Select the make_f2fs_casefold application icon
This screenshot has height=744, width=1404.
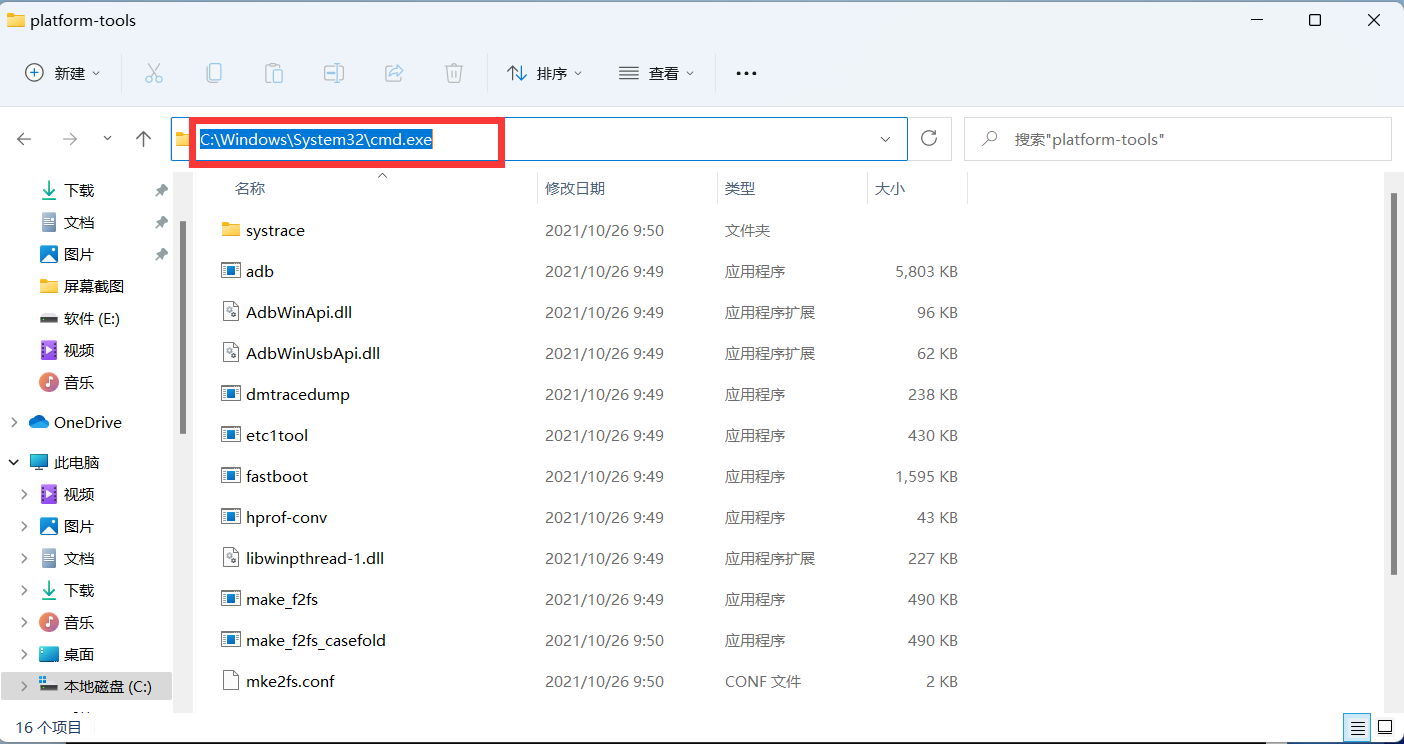tap(231, 640)
